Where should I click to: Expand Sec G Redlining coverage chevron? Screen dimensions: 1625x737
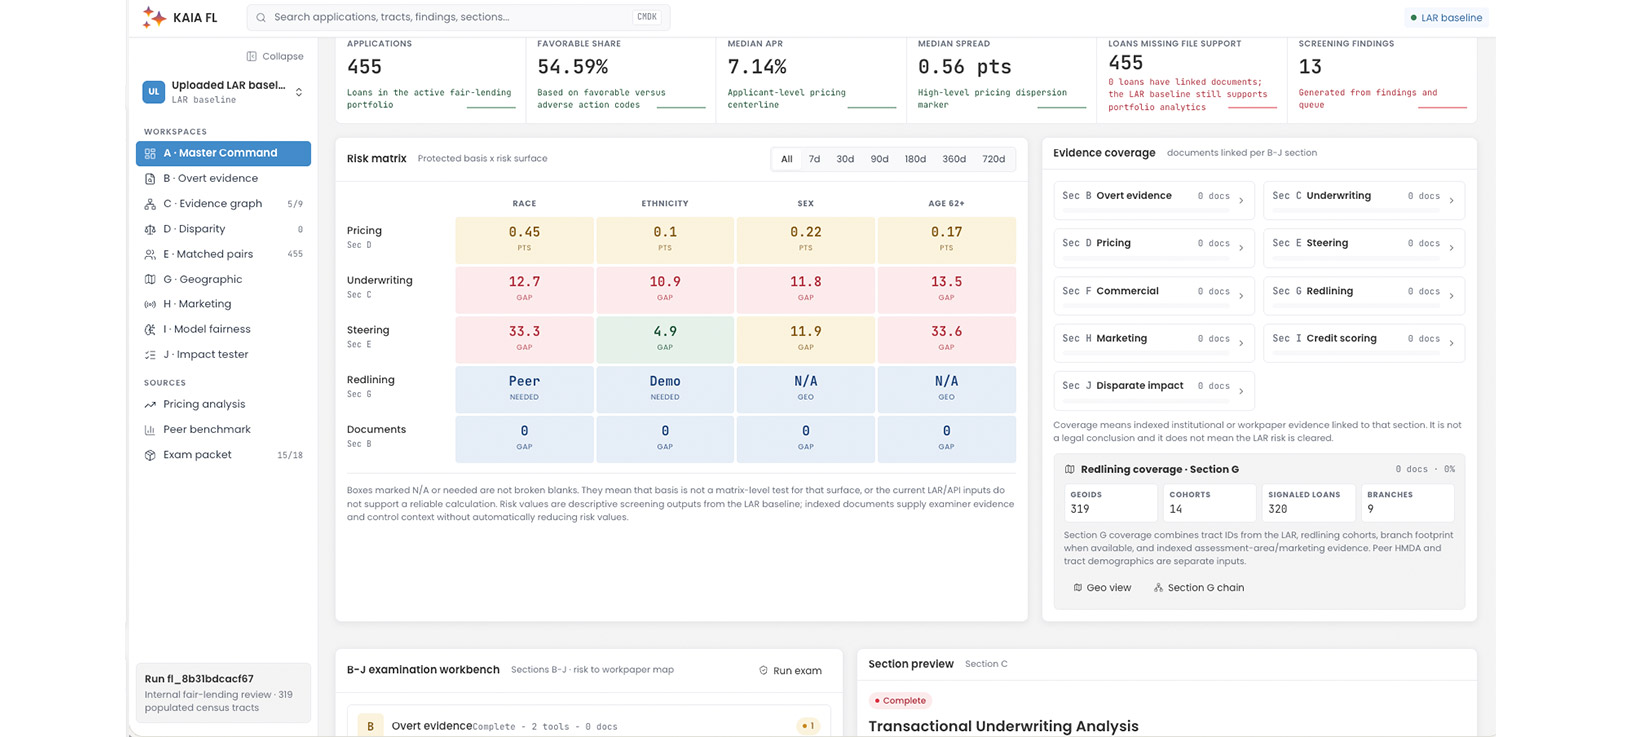(1451, 295)
